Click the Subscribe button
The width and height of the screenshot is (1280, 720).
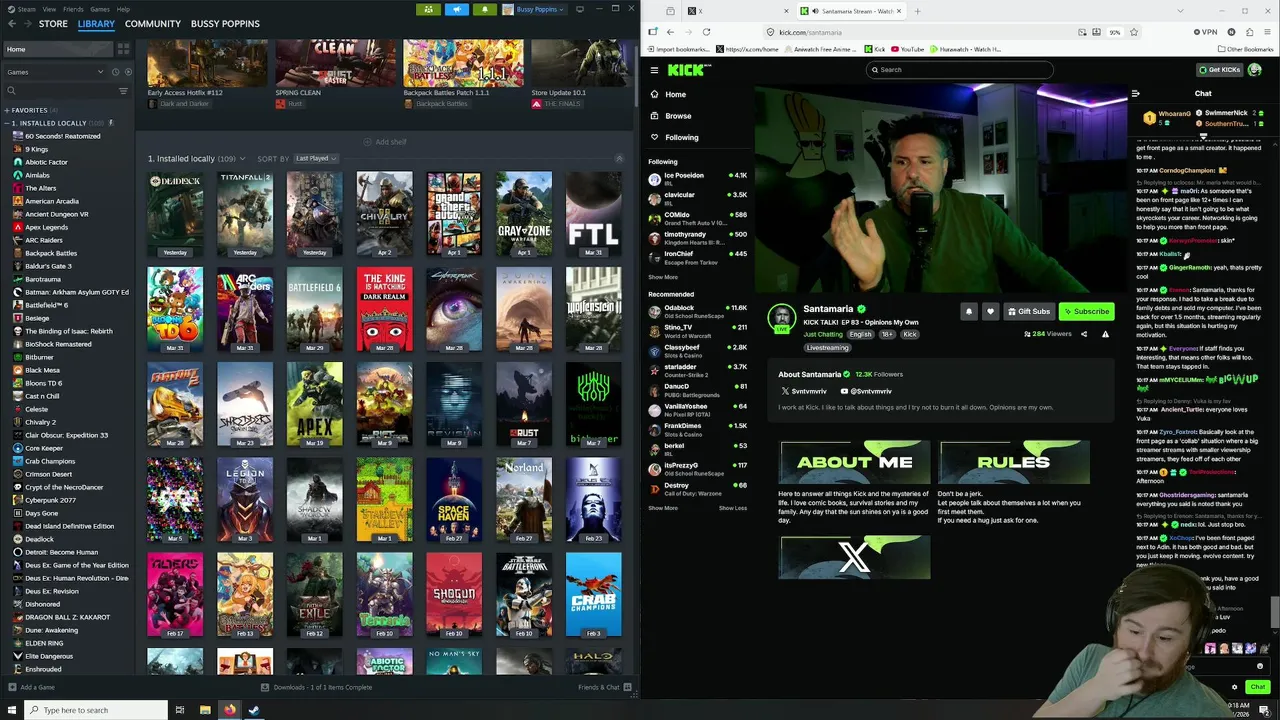point(1086,311)
